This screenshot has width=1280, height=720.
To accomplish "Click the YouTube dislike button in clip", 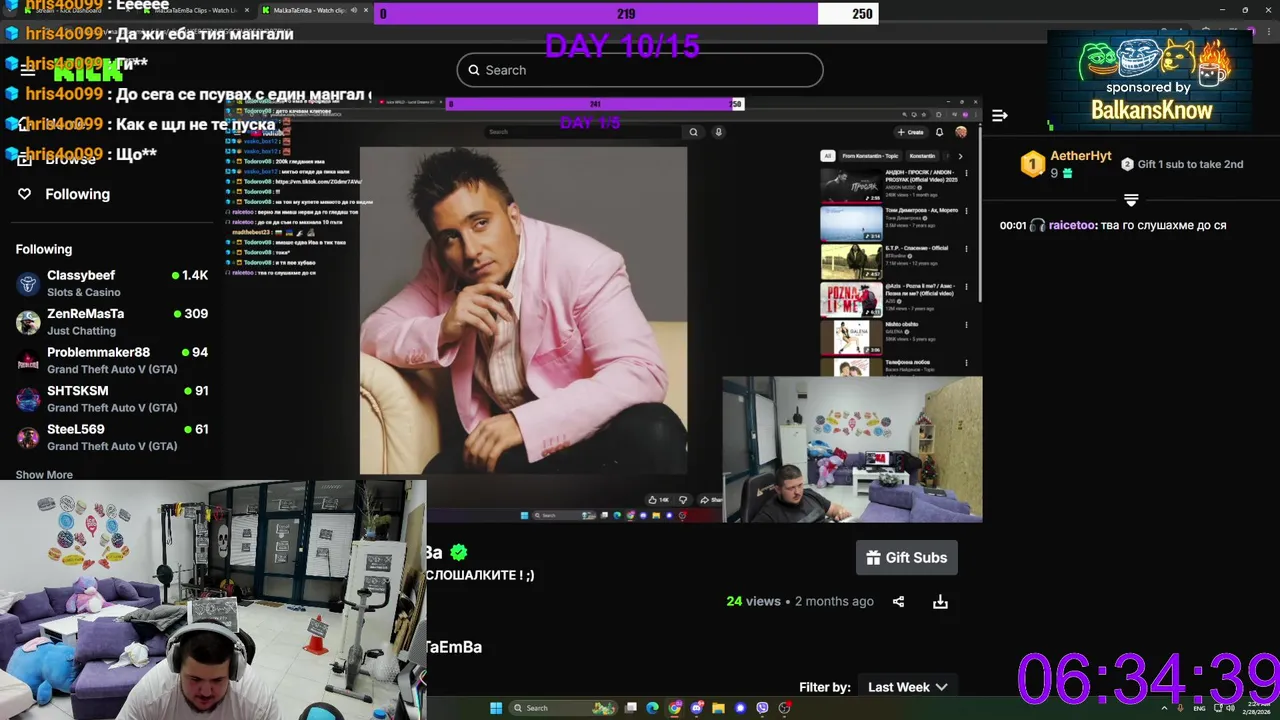I will pyautogui.click(x=683, y=499).
